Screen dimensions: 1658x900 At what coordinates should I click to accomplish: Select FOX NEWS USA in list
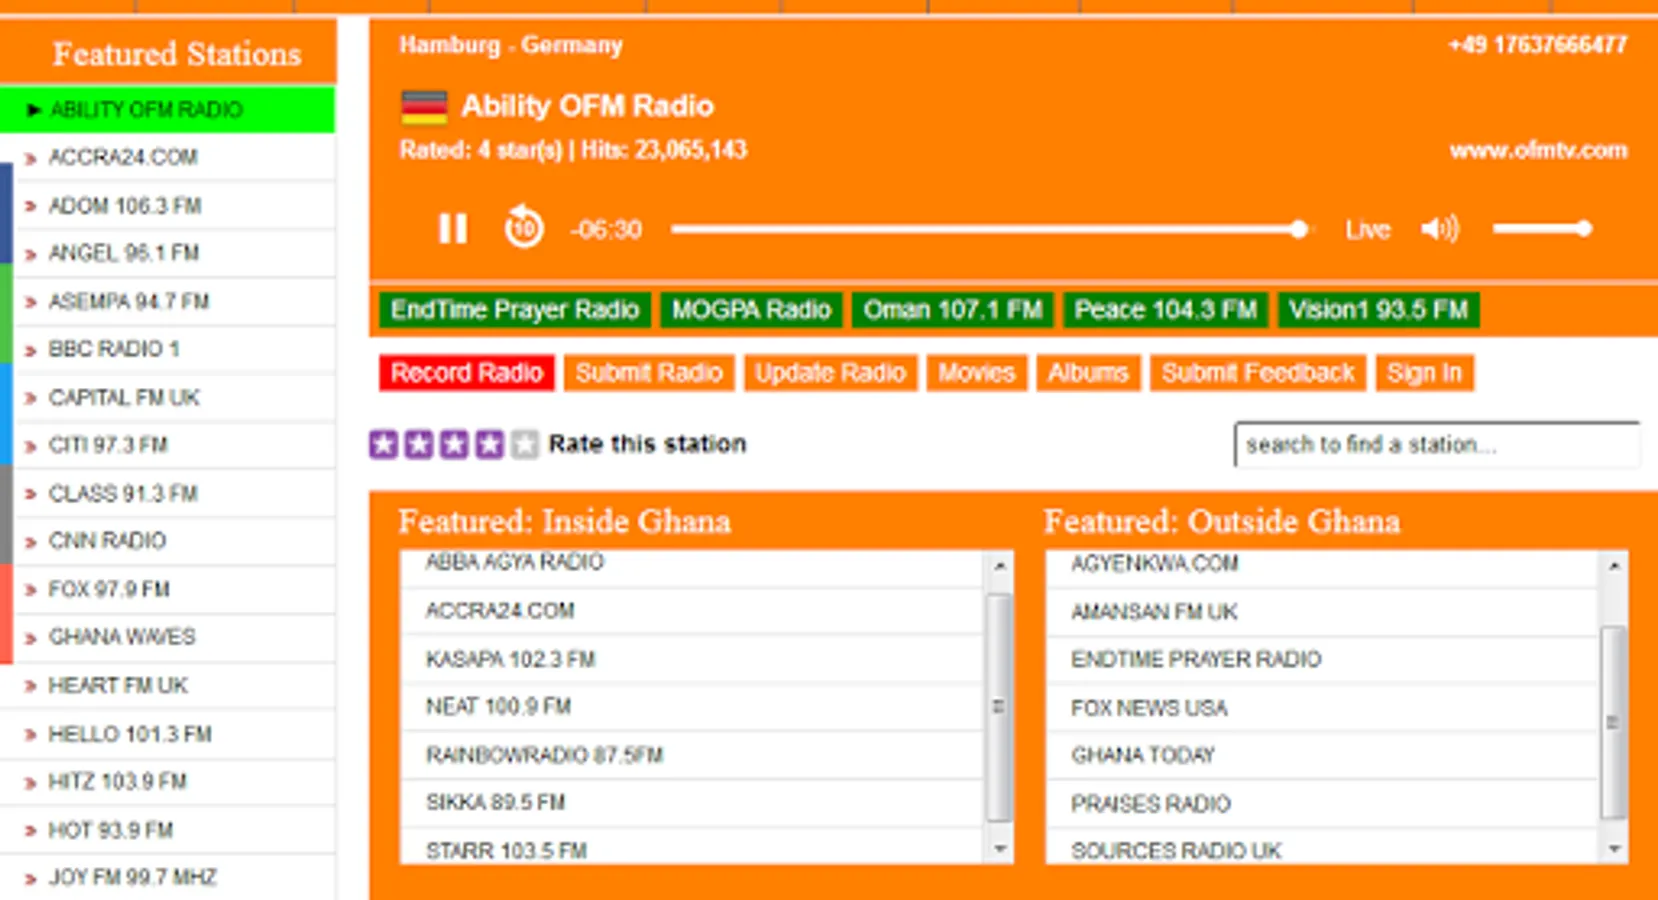pyautogui.click(x=1322, y=707)
